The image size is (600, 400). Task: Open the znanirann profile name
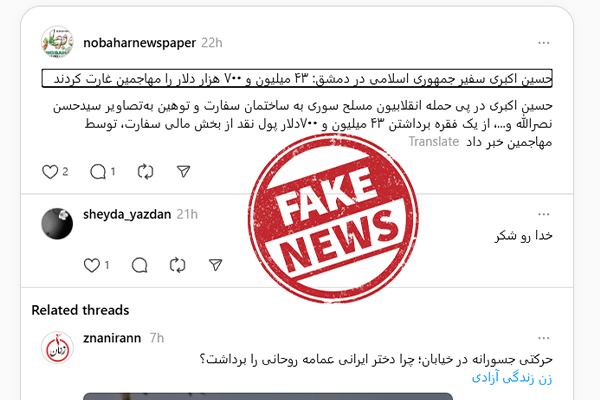[x=112, y=338]
